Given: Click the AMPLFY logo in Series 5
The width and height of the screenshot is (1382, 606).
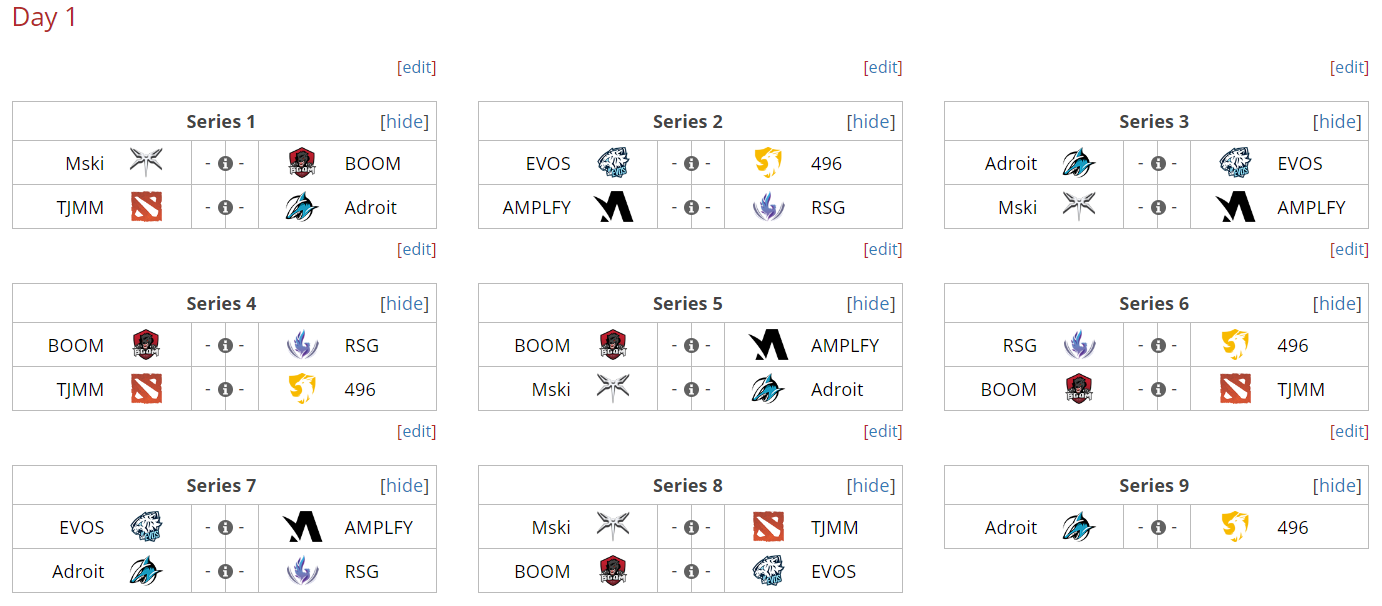Looking at the screenshot, I should [x=768, y=345].
